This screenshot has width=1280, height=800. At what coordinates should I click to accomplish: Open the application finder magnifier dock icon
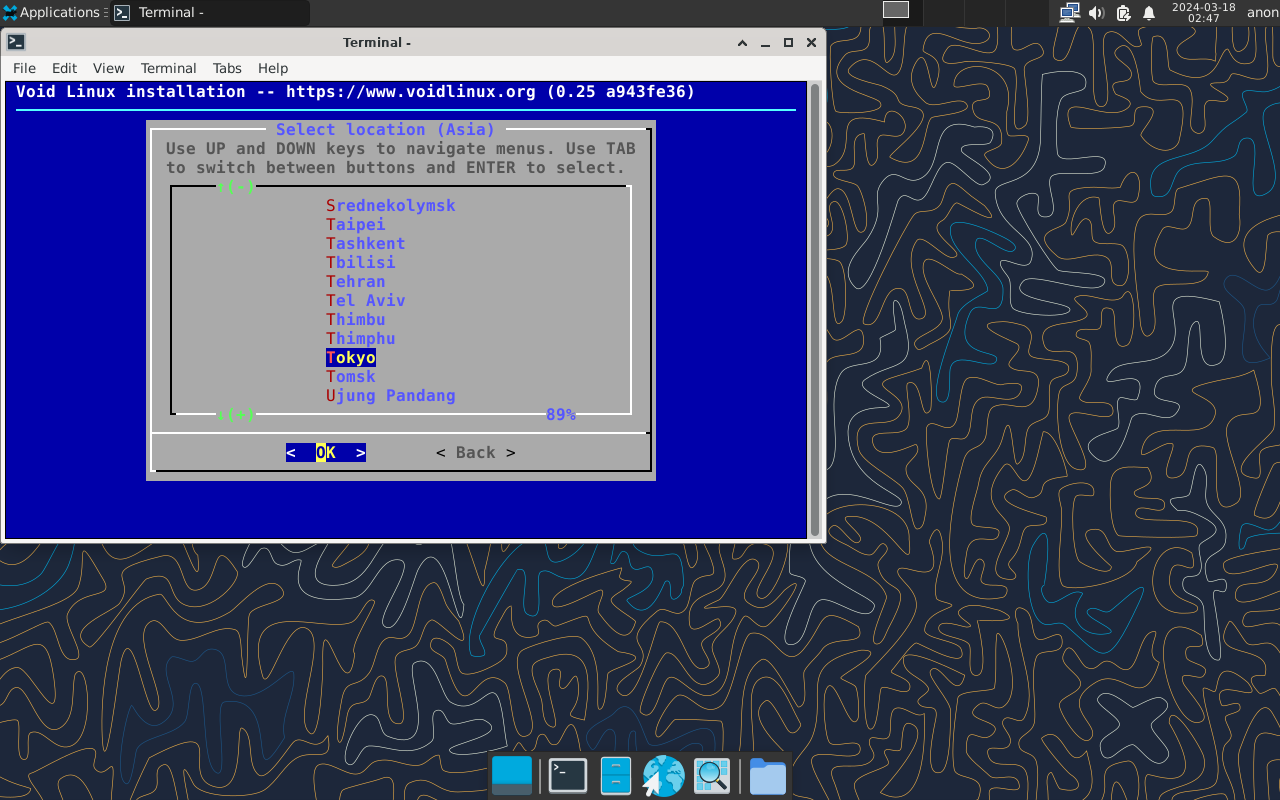pos(712,776)
